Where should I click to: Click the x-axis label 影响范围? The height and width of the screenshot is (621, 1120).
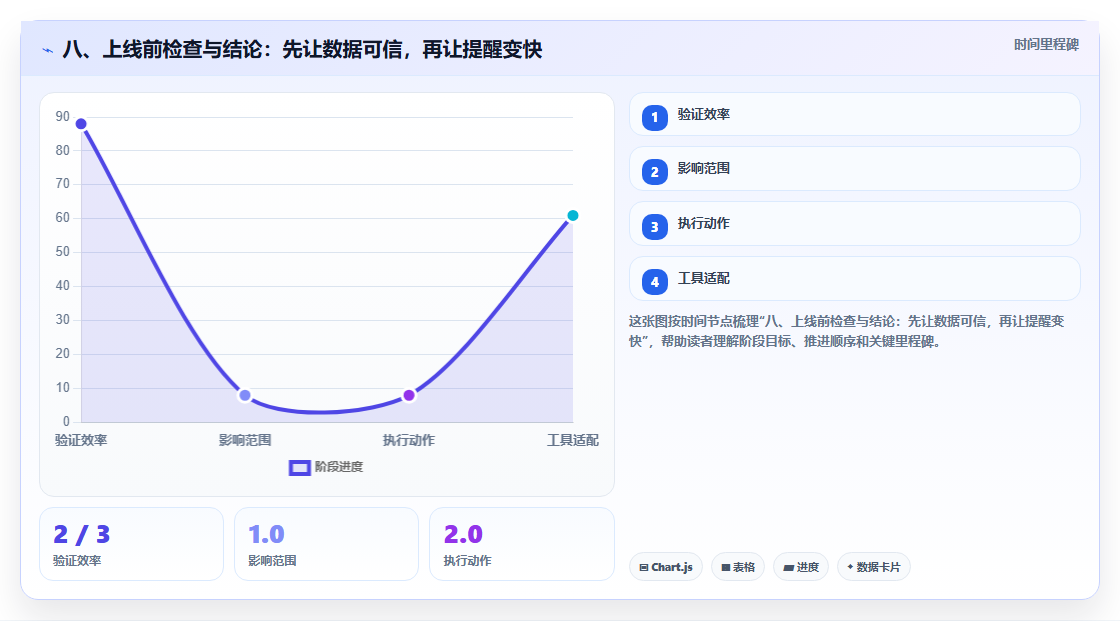click(245, 440)
